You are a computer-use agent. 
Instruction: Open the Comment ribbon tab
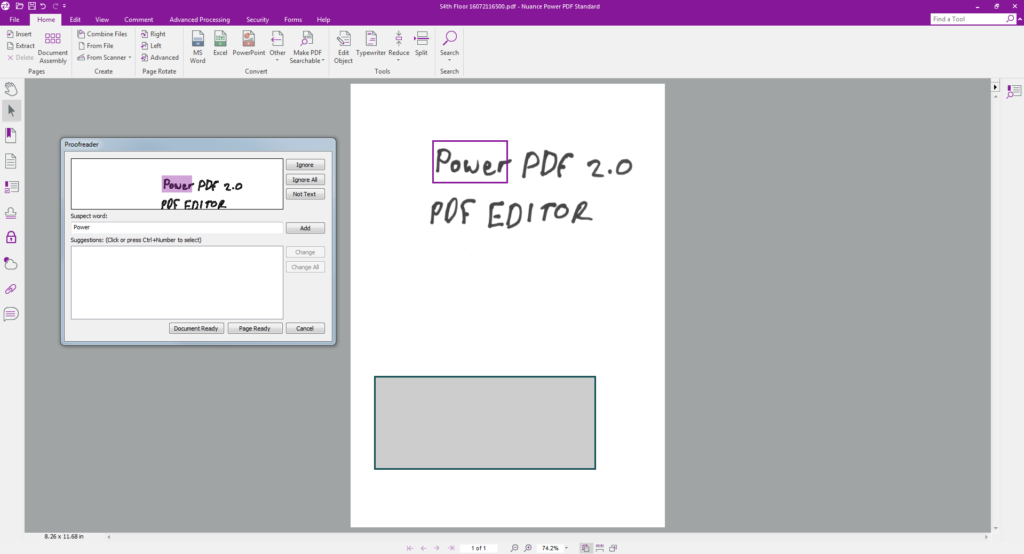(138, 20)
